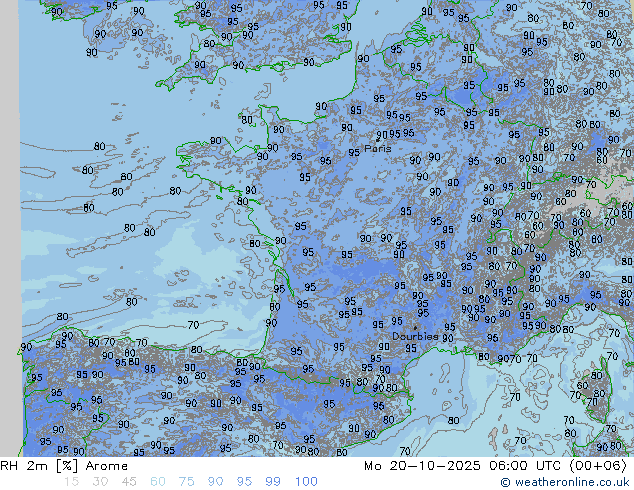The height and width of the screenshot is (490, 634).
Task: Click the legend value 99
Action: (273, 482)
